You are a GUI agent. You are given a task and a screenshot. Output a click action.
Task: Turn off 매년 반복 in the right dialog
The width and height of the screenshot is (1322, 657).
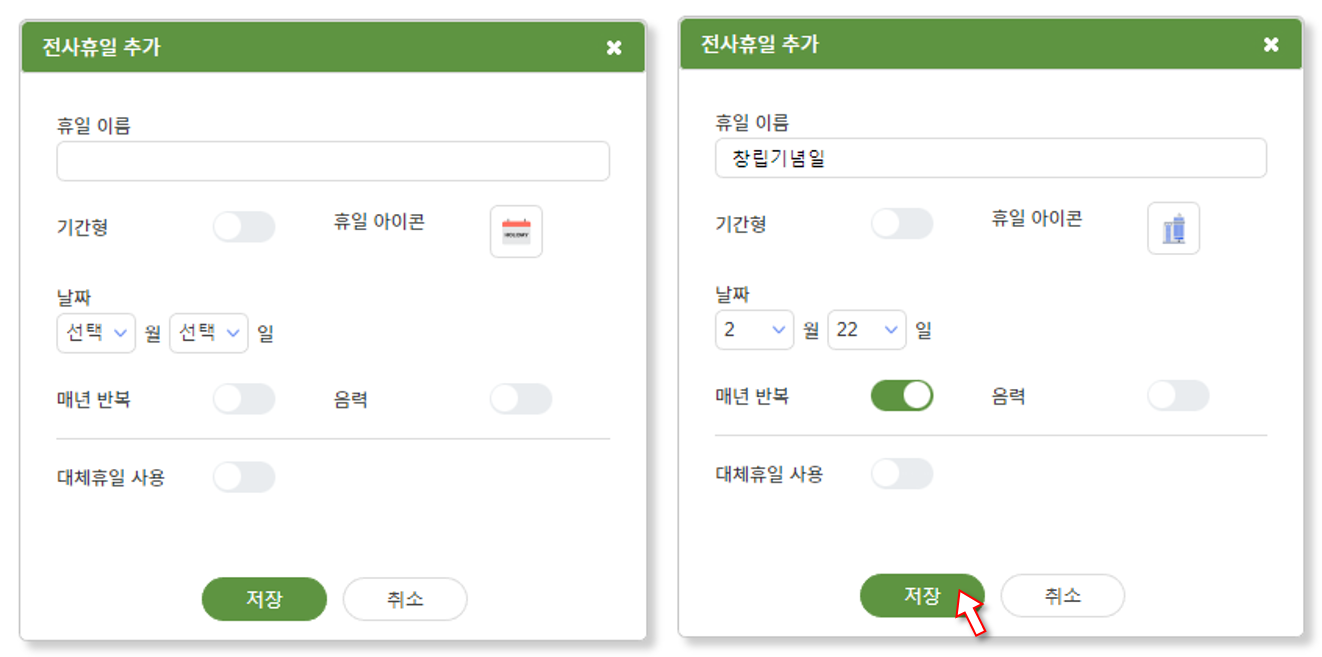902,395
